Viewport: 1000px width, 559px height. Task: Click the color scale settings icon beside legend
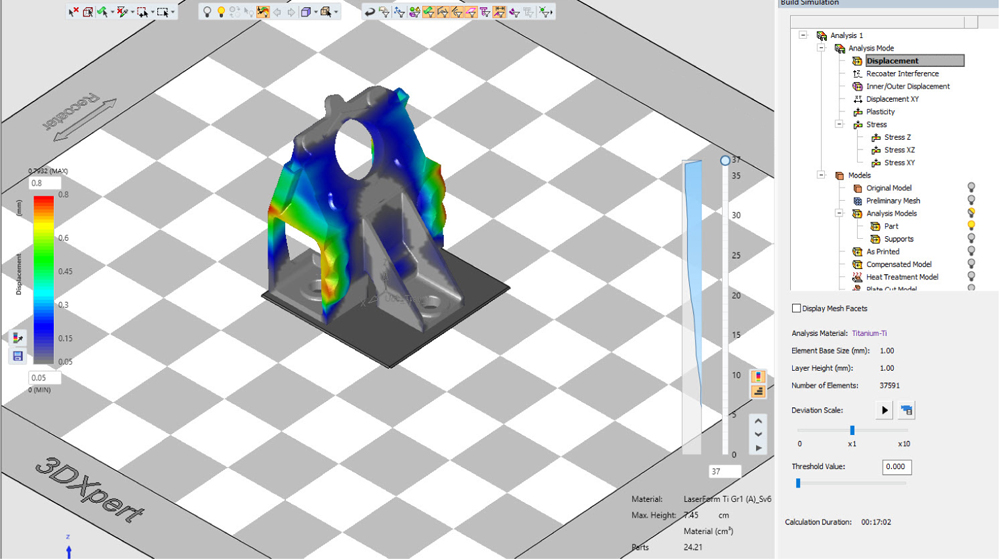point(18,338)
